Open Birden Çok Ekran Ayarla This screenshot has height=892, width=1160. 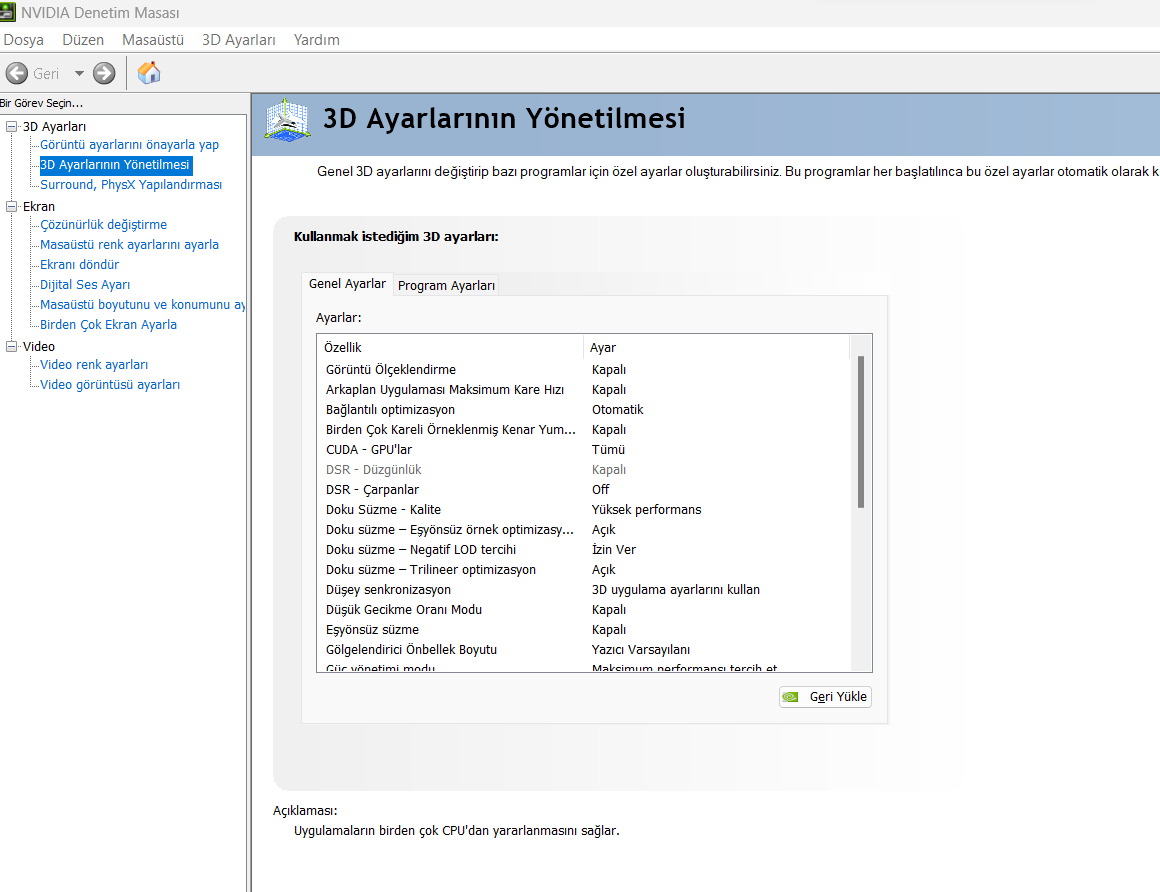(x=108, y=325)
